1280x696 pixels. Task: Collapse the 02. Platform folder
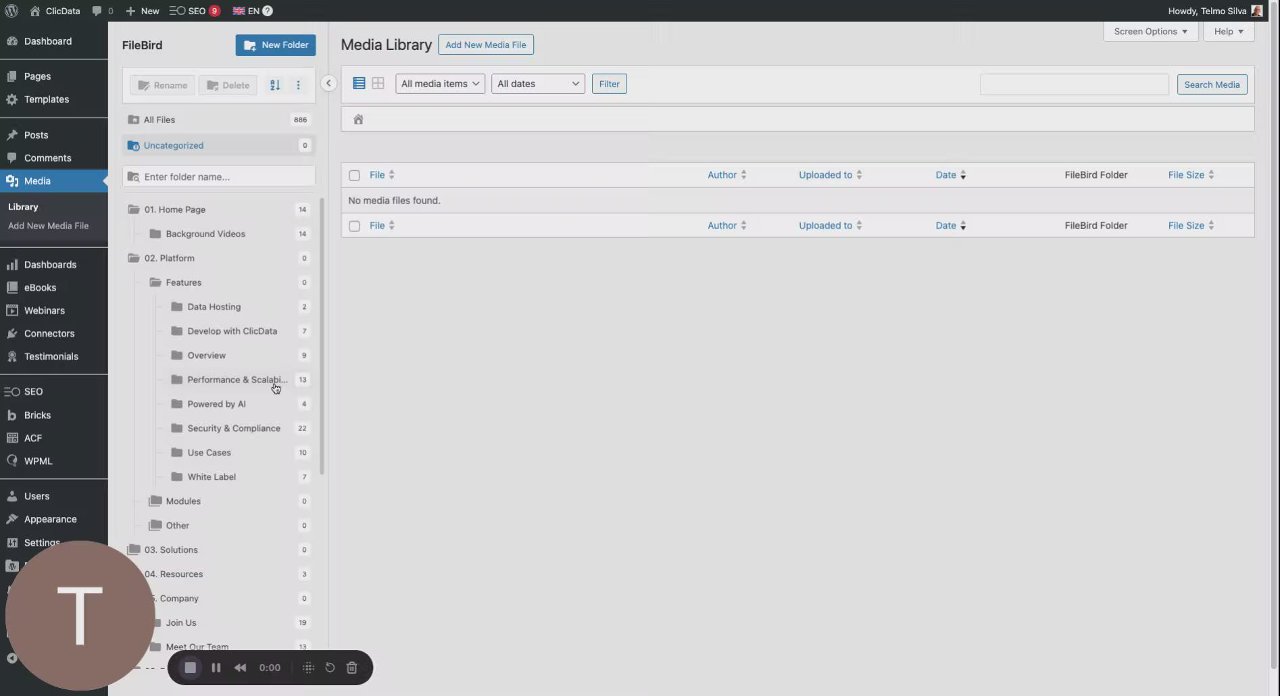click(134, 258)
